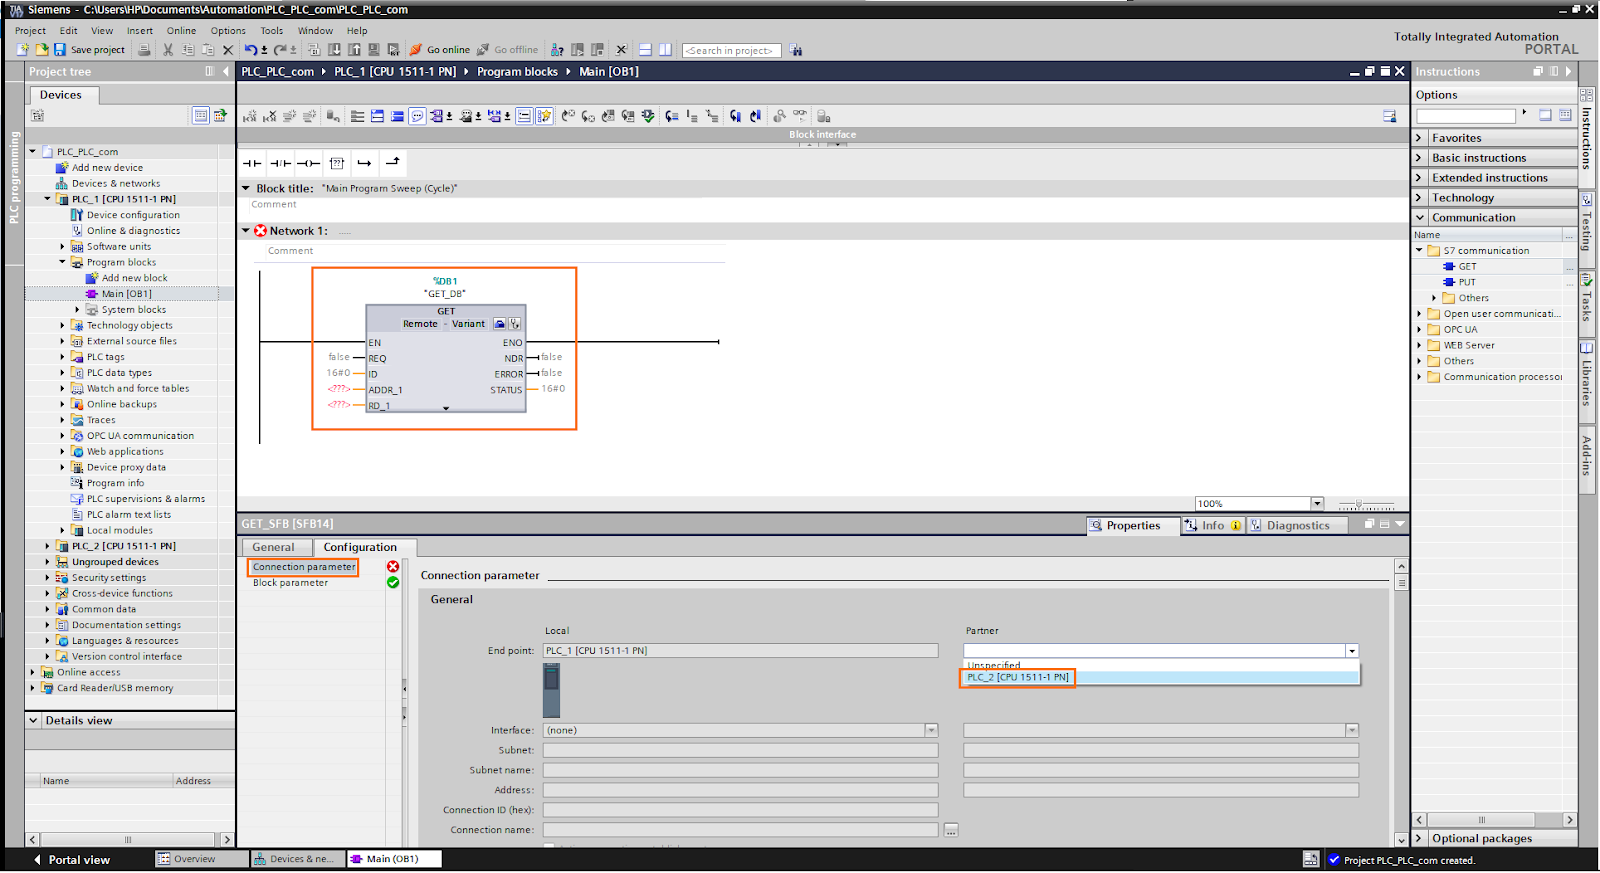Click monitoring glasses icon in editor toolbar
This screenshot has height=873, width=1600.
(x=800, y=116)
